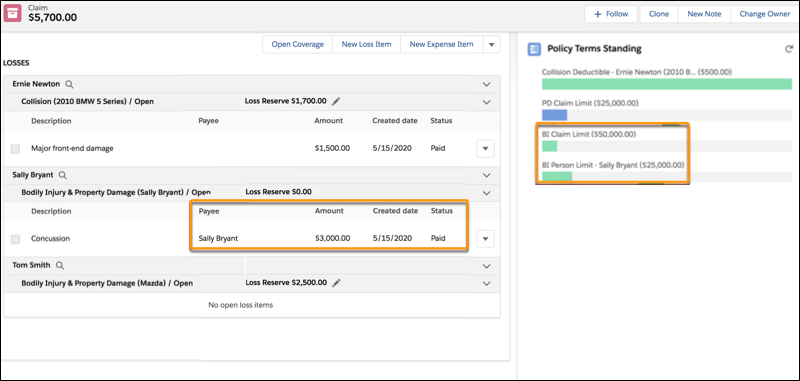Clone the claim
Image resolution: width=800 pixels, height=381 pixels.
pyautogui.click(x=659, y=14)
